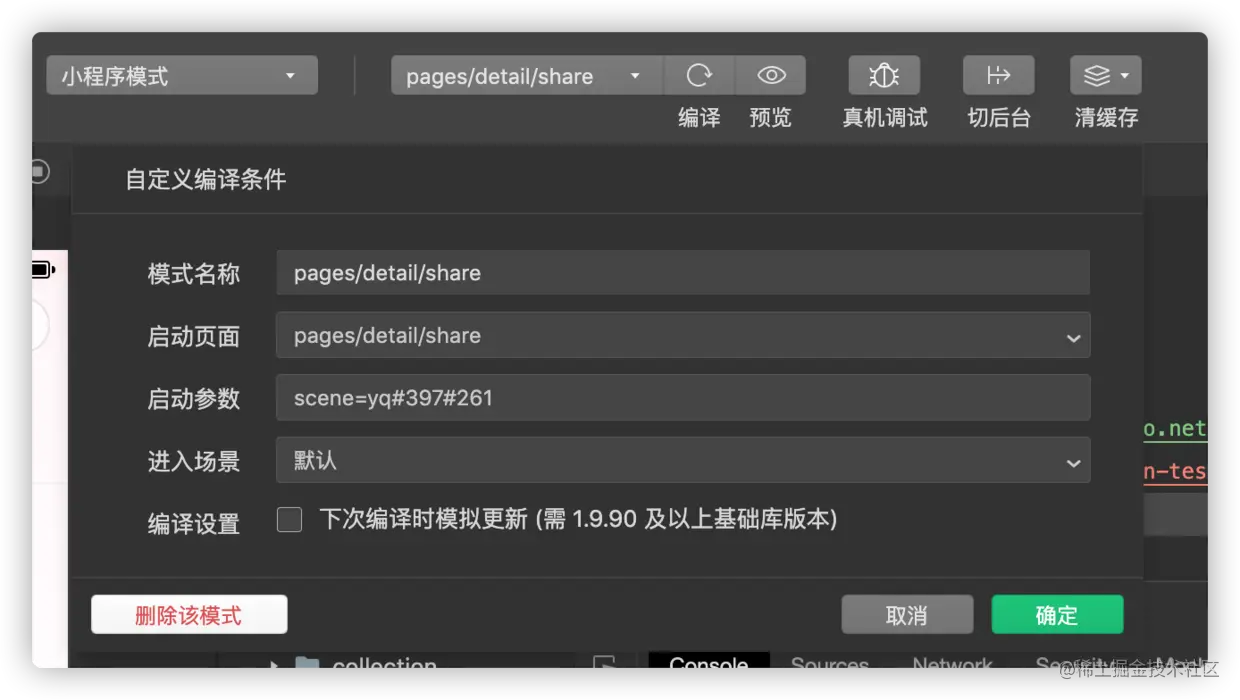Click the 启动参数 input field

[x=683, y=398]
